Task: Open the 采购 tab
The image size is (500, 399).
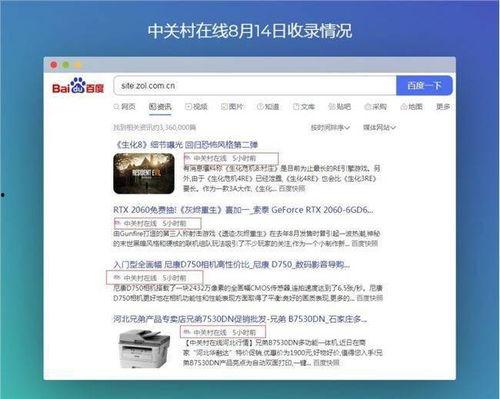Action: 376,107
